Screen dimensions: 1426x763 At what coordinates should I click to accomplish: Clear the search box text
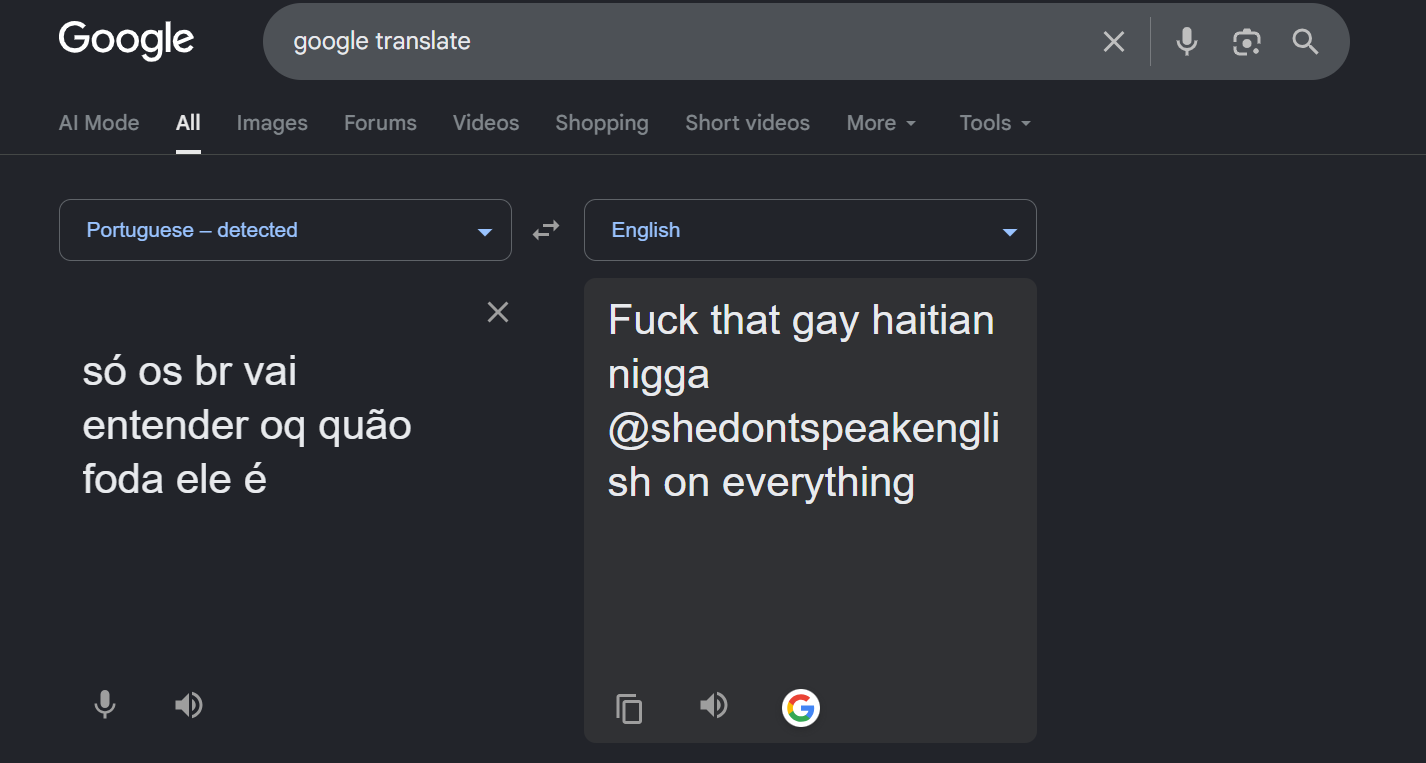click(1113, 42)
